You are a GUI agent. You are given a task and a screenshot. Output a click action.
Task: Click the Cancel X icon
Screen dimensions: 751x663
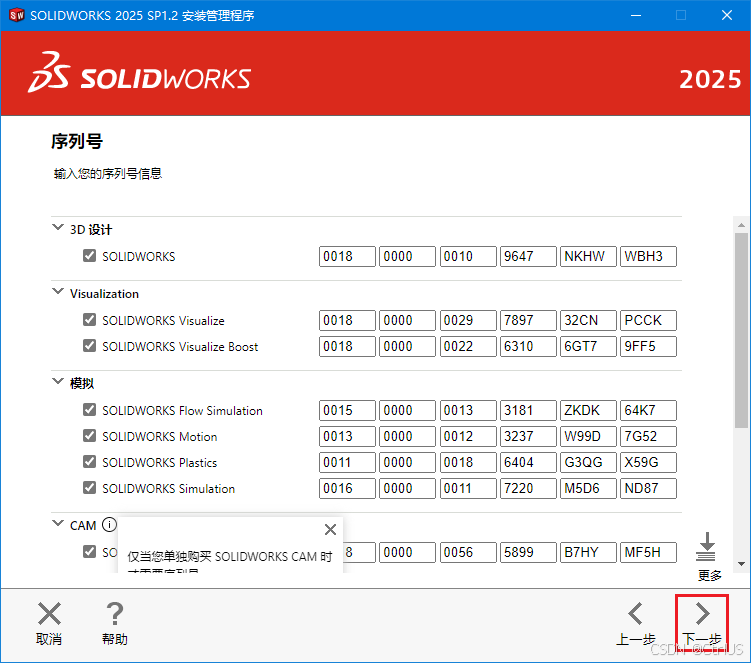pyautogui.click(x=49, y=614)
